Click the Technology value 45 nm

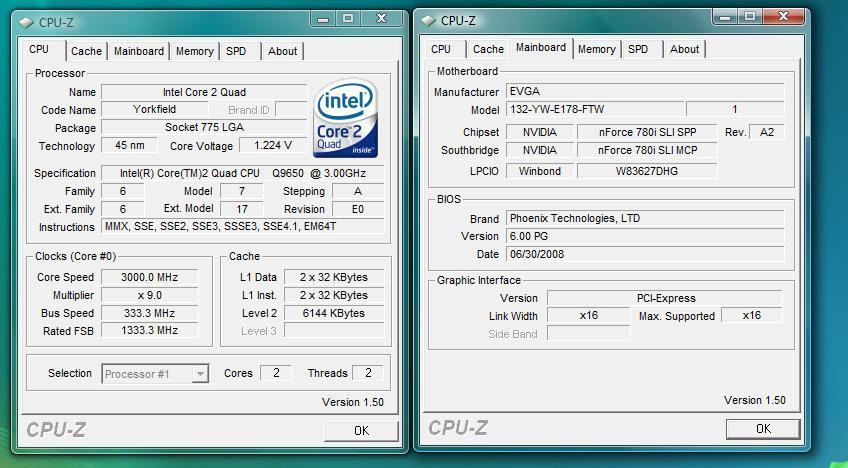tap(129, 145)
